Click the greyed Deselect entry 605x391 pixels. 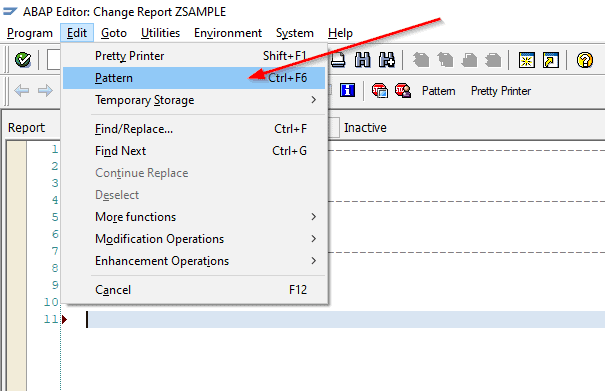click(195, 195)
